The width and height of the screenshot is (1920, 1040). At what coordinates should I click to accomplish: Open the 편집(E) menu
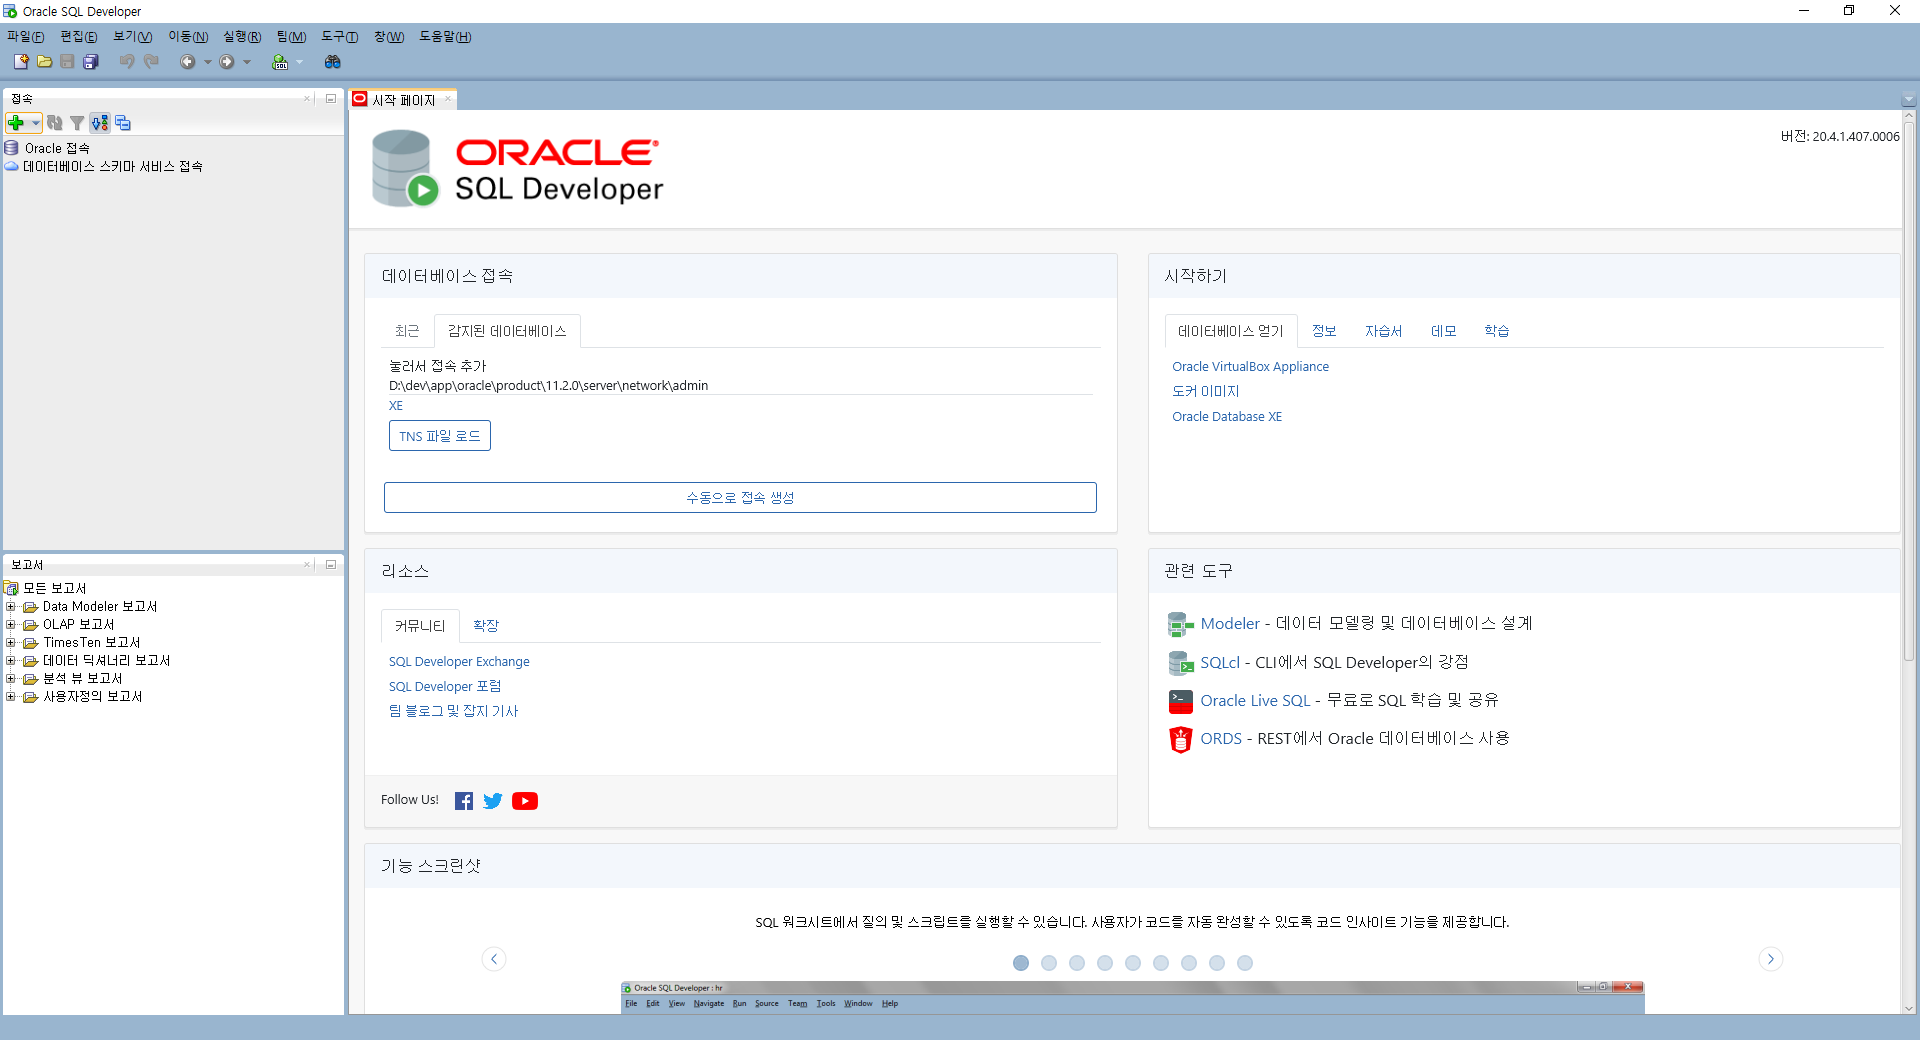[79, 36]
